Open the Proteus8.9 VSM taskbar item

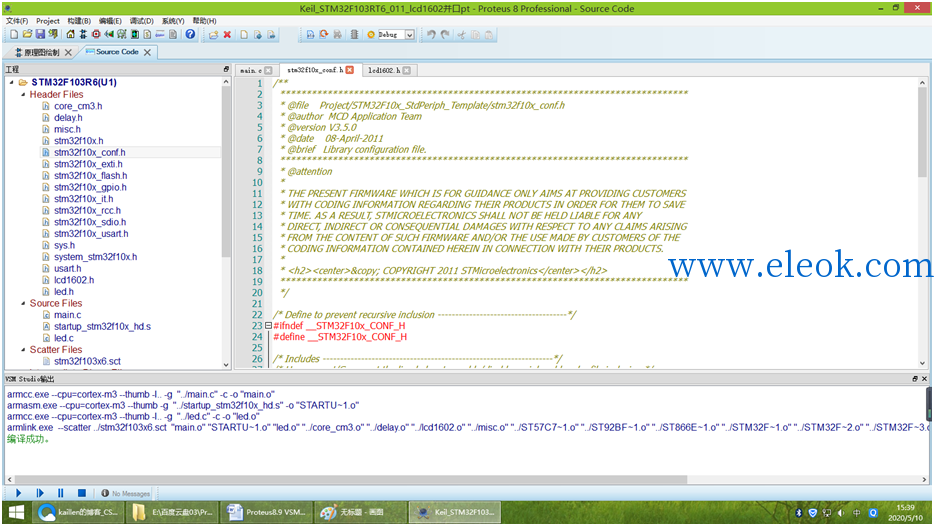tap(267, 512)
